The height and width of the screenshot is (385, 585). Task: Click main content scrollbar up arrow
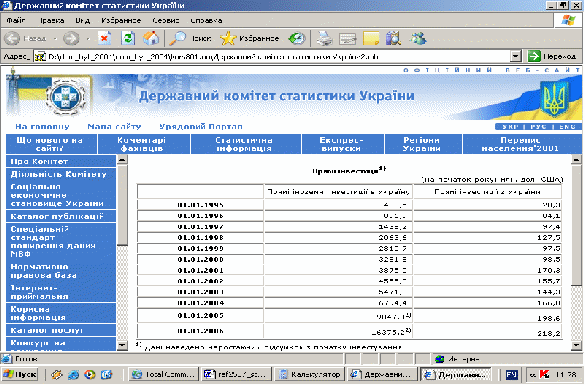576,160
